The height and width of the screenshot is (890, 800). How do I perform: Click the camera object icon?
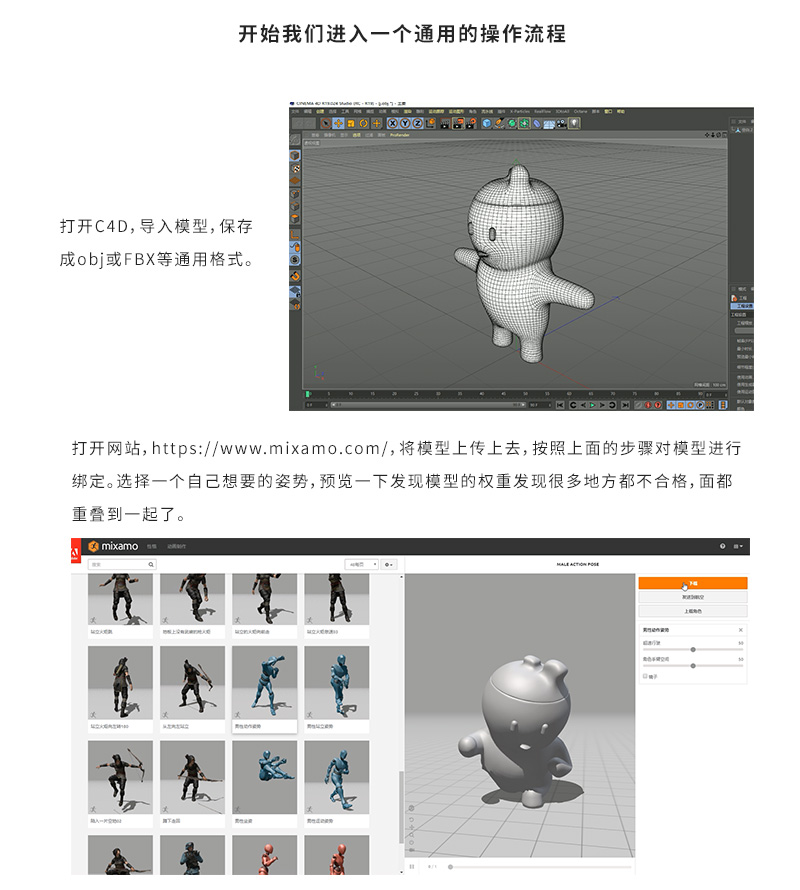(x=562, y=123)
